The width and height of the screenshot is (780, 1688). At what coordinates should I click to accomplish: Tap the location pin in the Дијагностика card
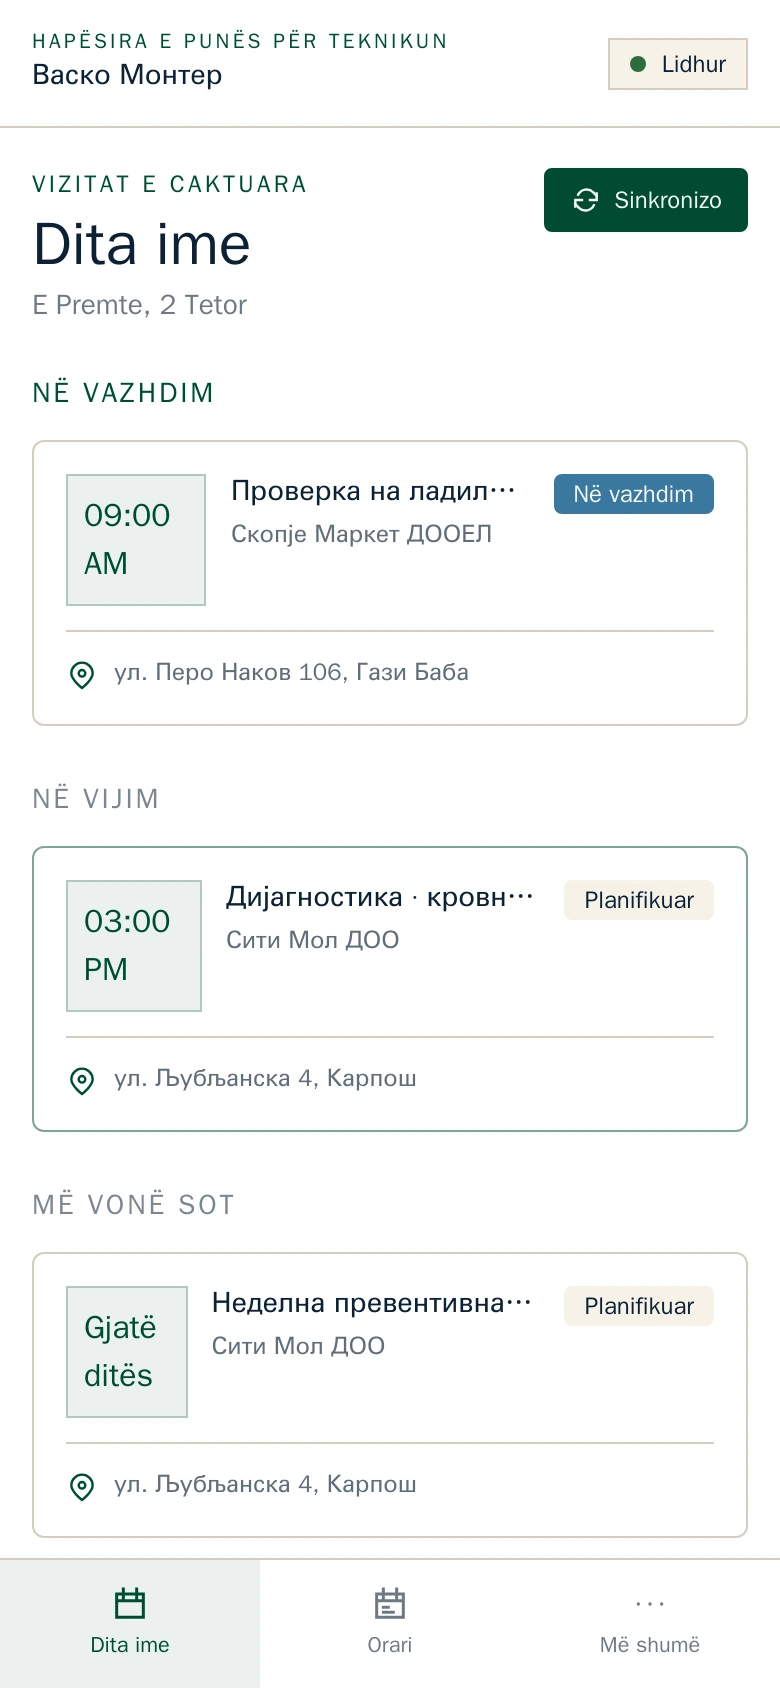pyautogui.click(x=82, y=1081)
